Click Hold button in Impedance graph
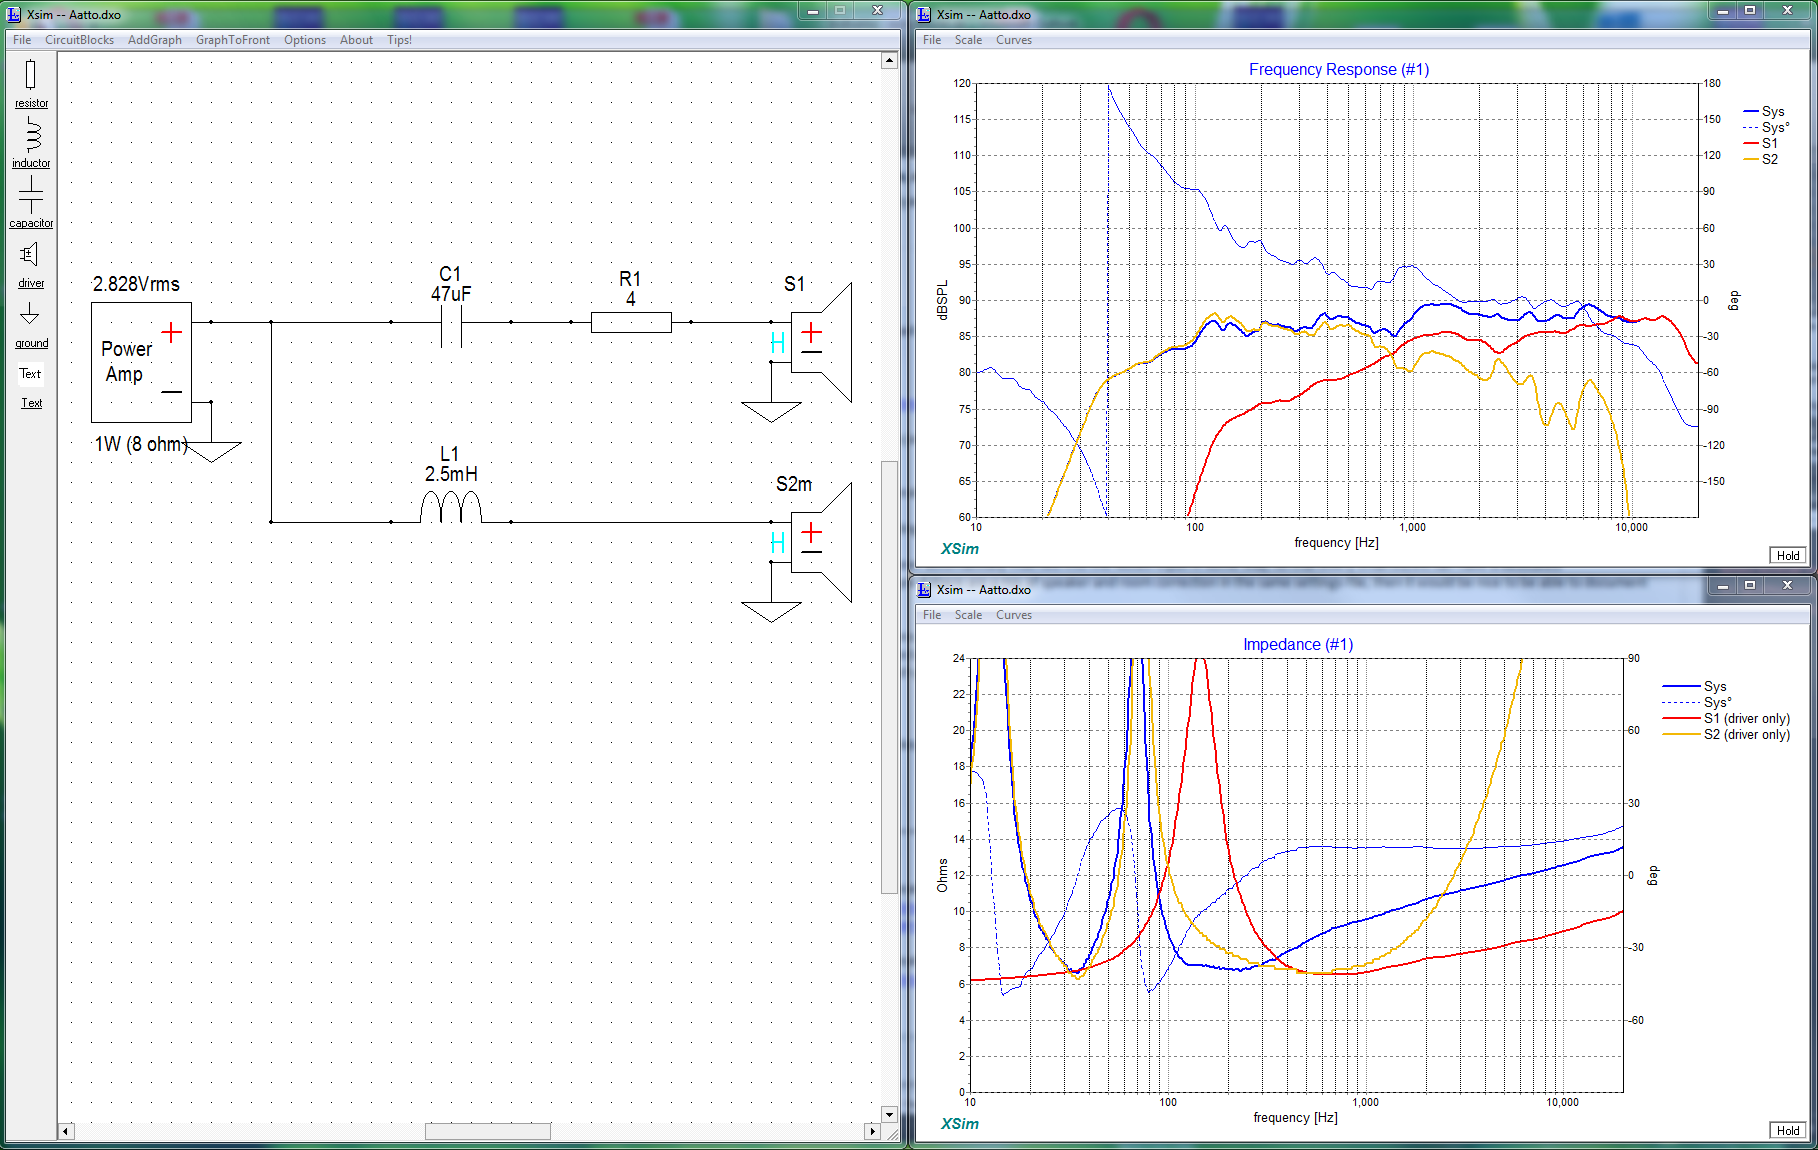Screen dimensions: 1818x1150 tap(1788, 1131)
